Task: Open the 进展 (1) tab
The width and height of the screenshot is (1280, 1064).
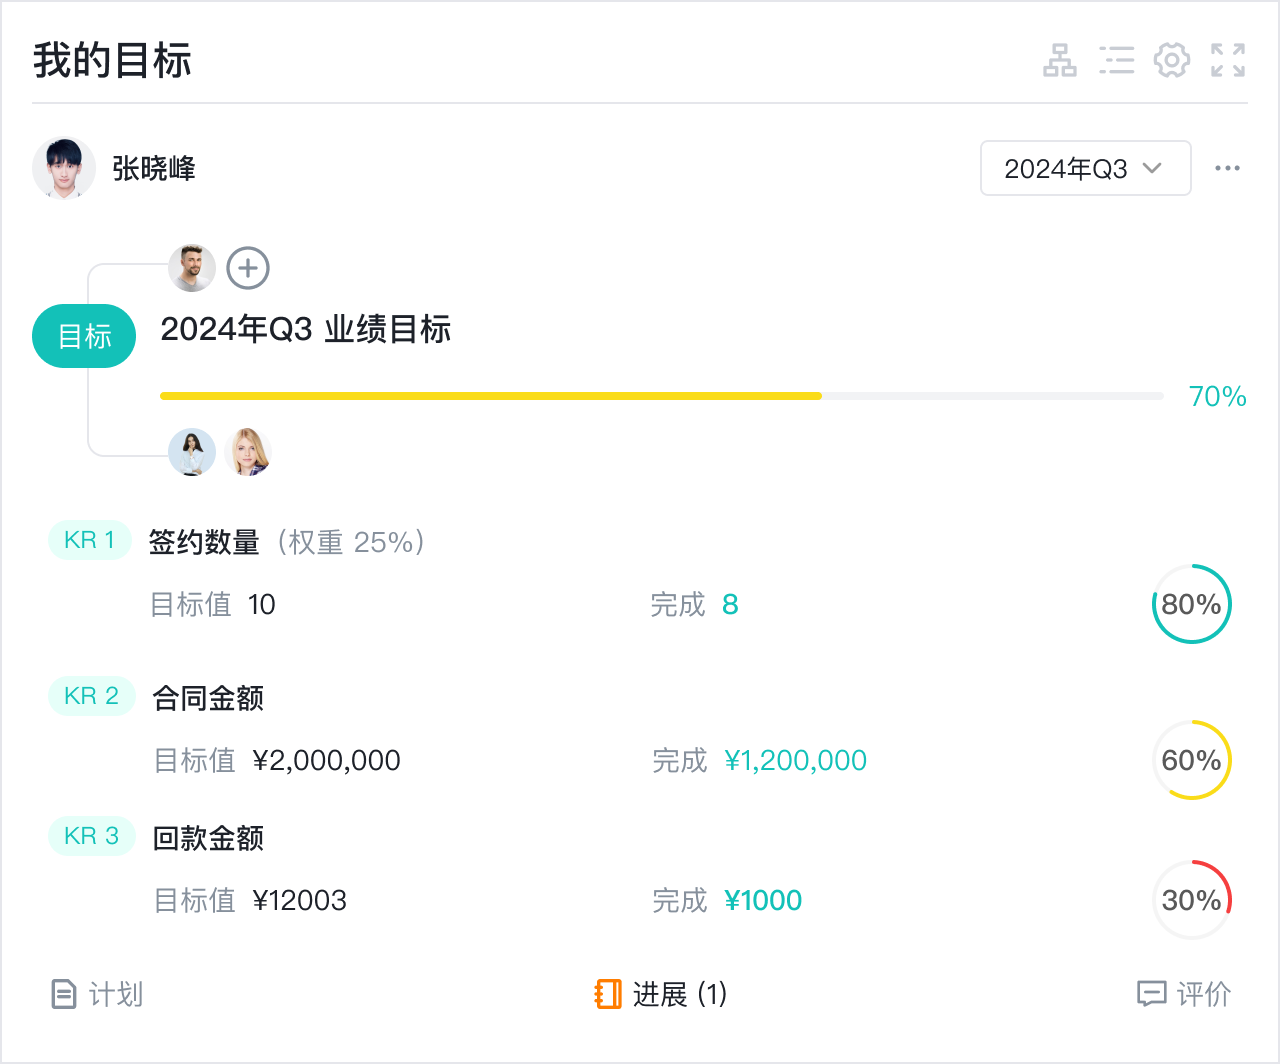Action: [661, 994]
